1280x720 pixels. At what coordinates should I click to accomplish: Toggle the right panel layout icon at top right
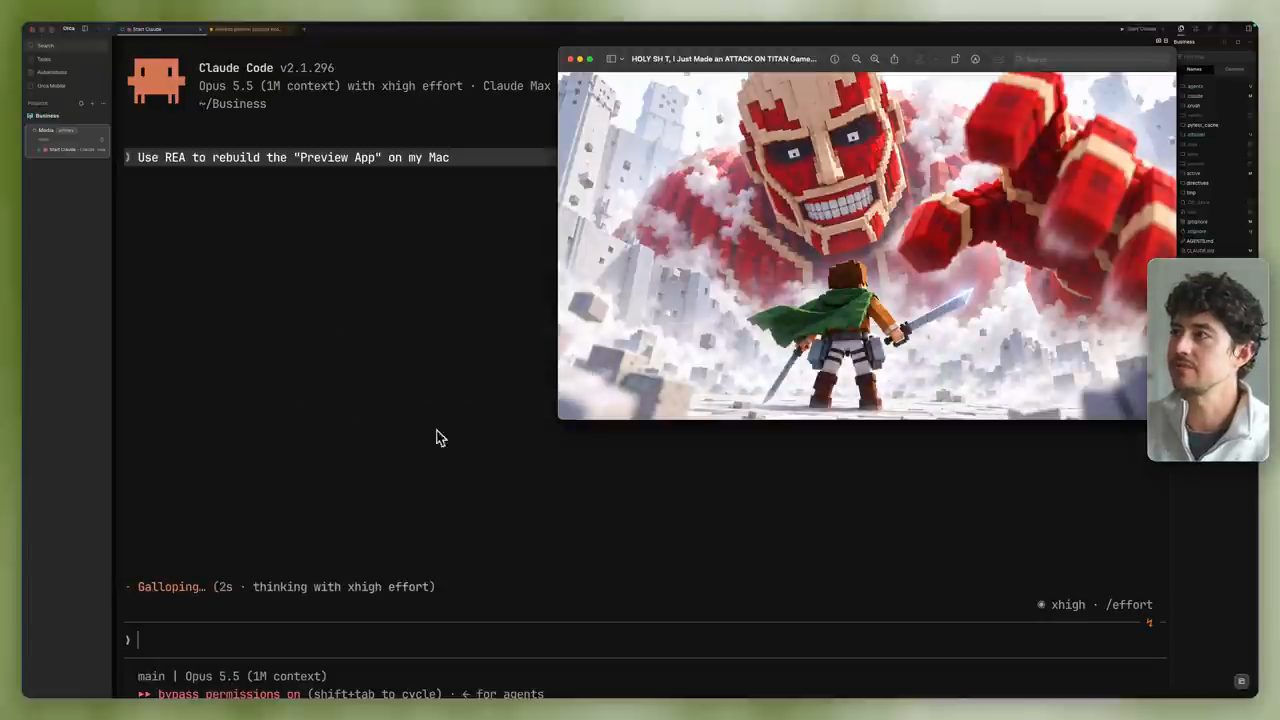pyautogui.click(x=1248, y=29)
